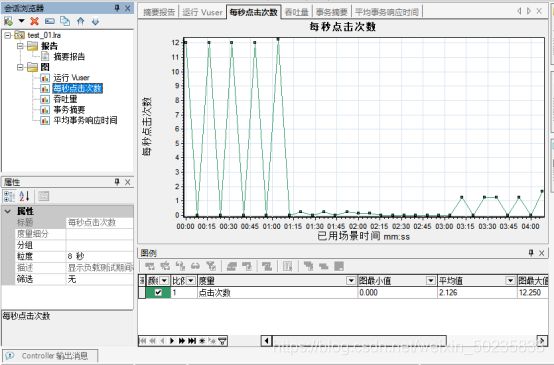This screenshot has width=554, height=365.
Task: Open the 度量 column dropdown arrow
Action: [x=351, y=281]
